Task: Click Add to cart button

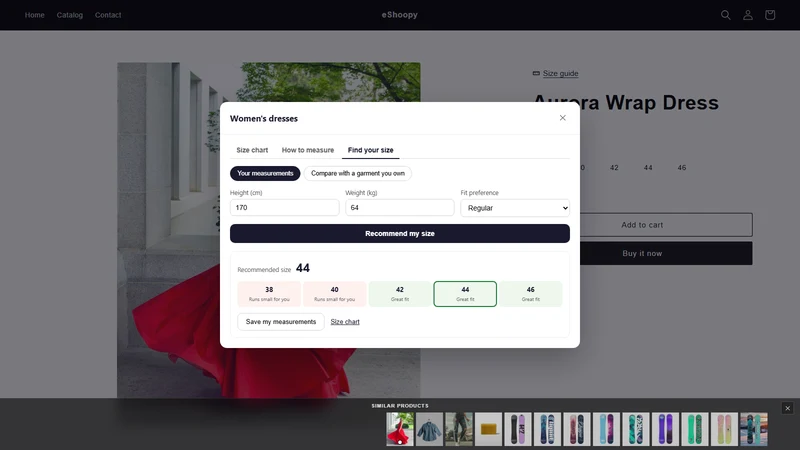Action: [x=666, y=225]
